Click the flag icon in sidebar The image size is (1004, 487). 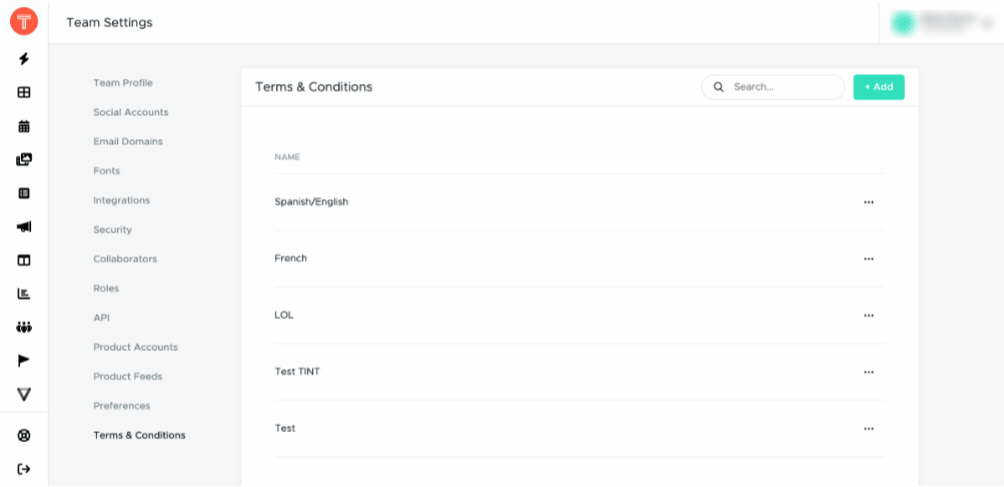point(24,361)
